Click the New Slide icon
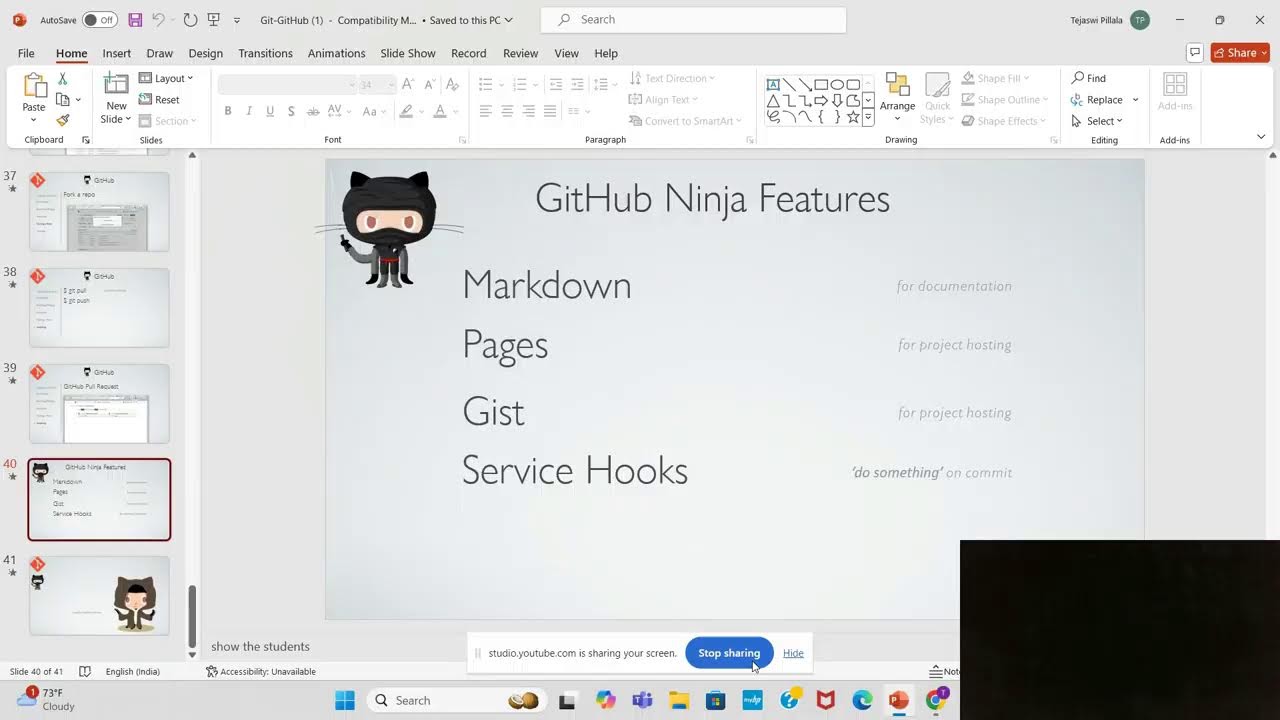The width and height of the screenshot is (1280, 720). pos(117,86)
